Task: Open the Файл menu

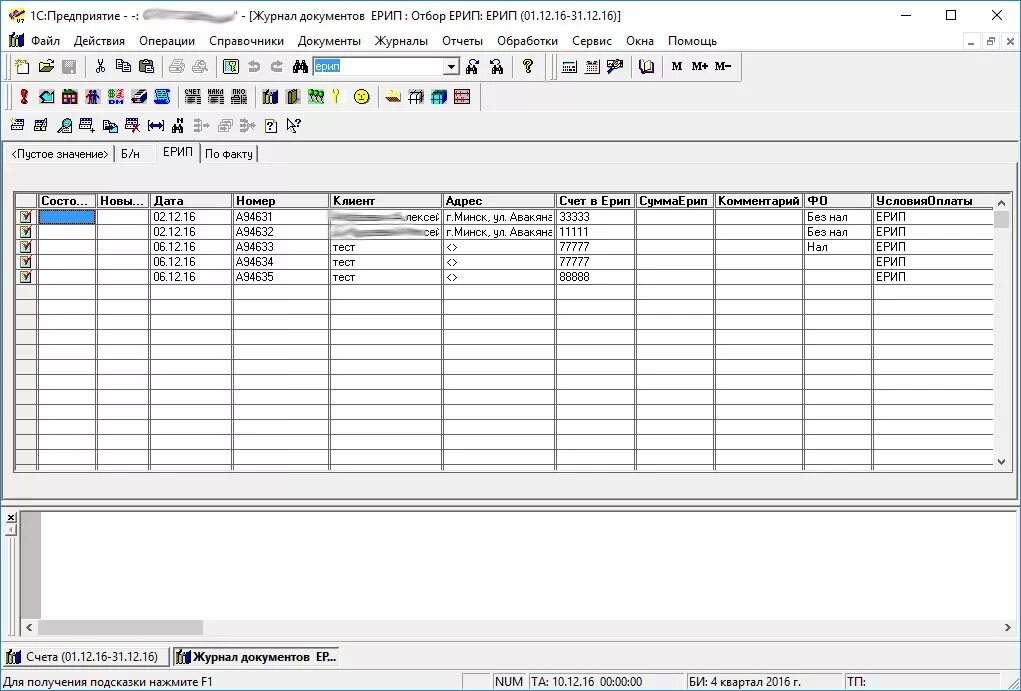Action: coord(46,41)
